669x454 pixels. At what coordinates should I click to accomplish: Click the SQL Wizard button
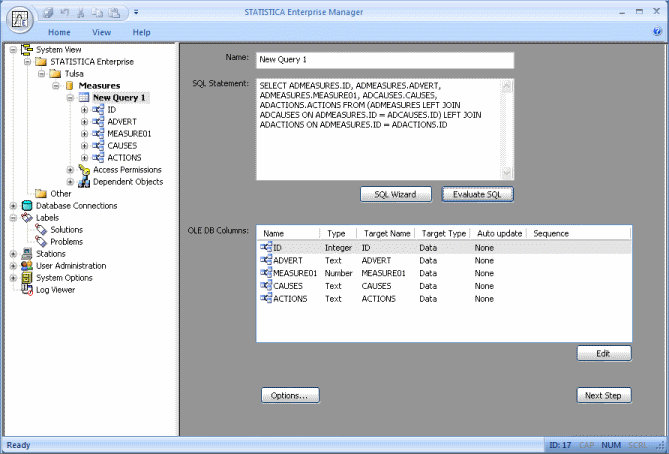[x=395, y=194]
